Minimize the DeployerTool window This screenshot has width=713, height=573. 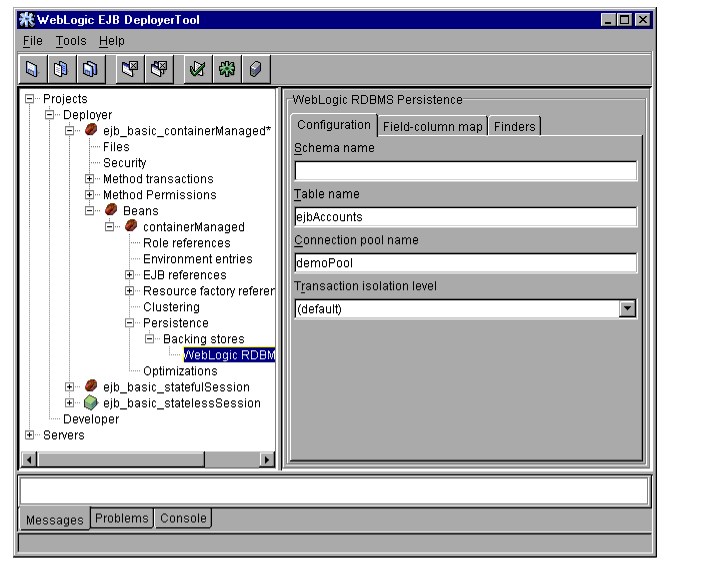[x=608, y=20]
